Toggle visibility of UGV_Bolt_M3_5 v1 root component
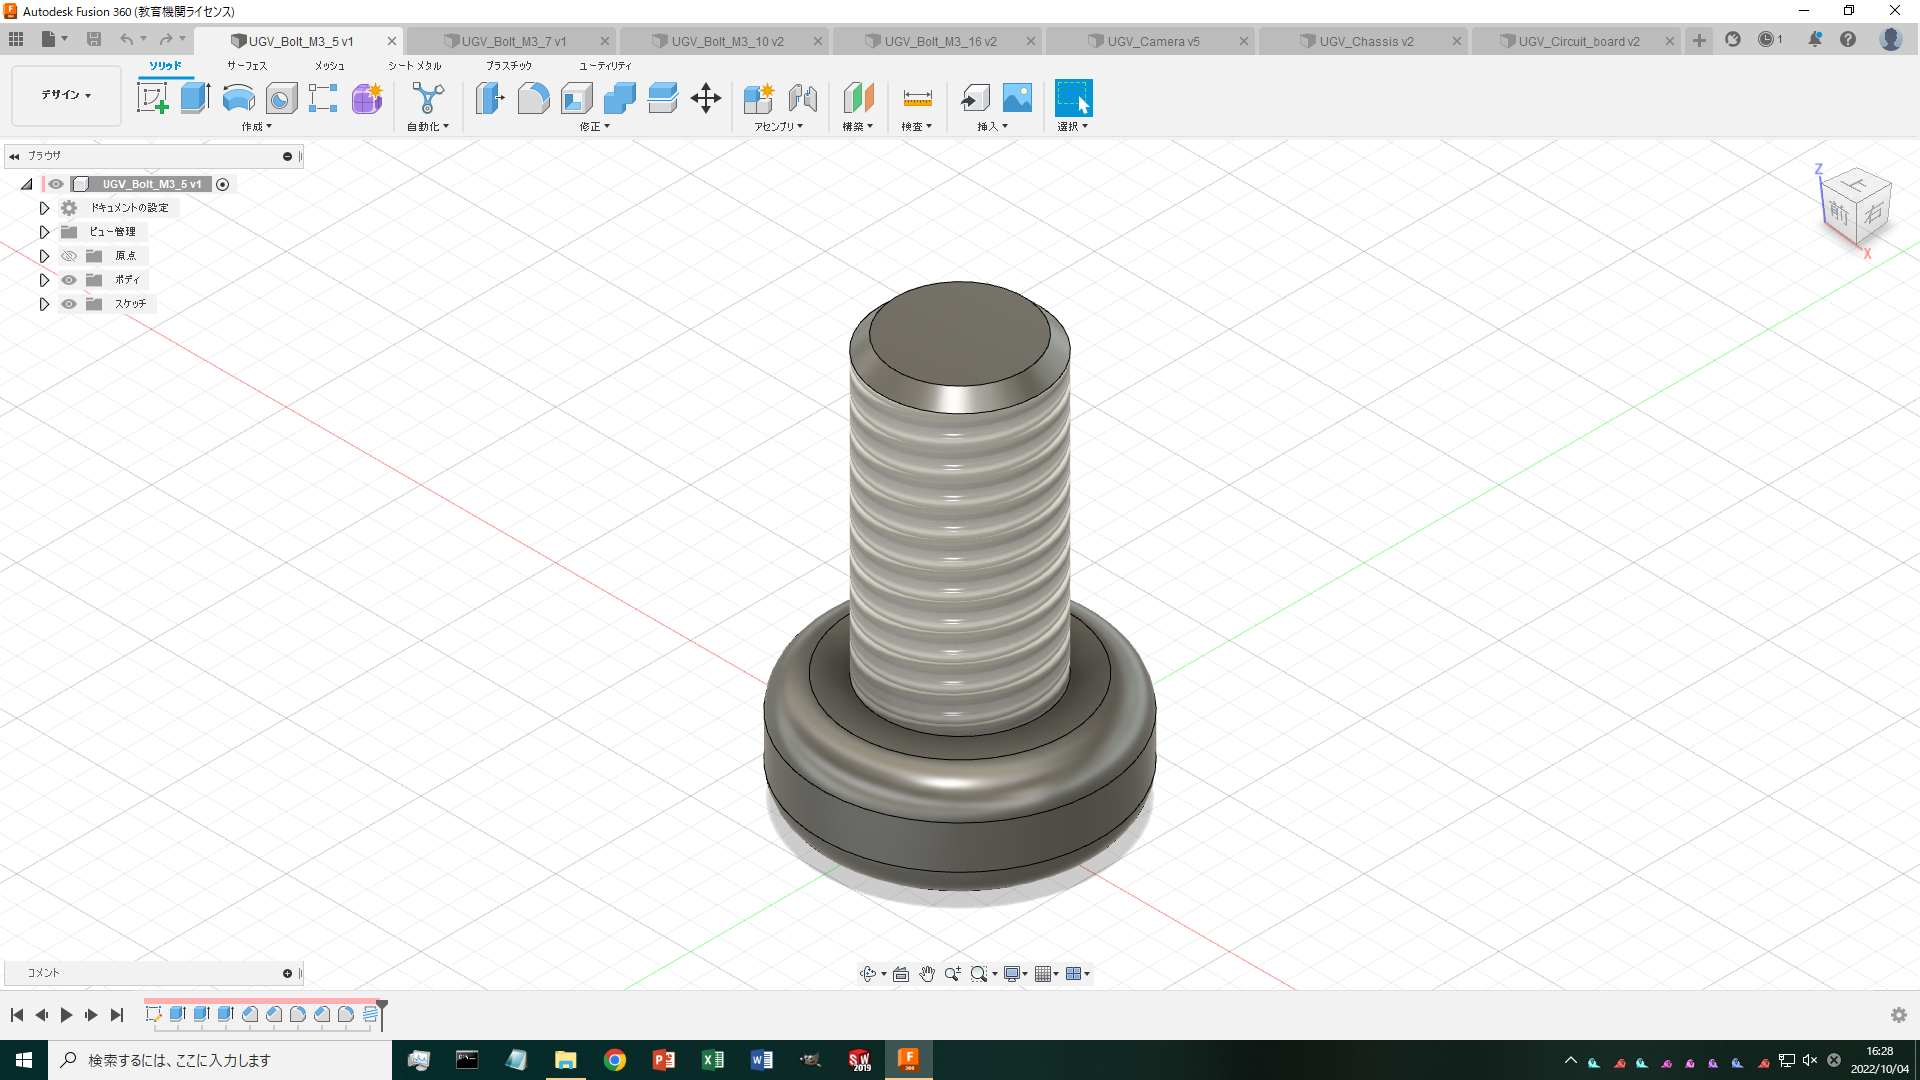This screenshot has height=1080, width=1920. (56, 184)
